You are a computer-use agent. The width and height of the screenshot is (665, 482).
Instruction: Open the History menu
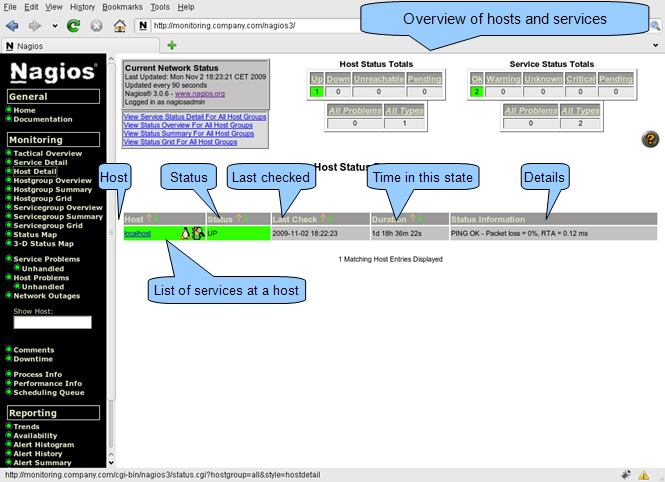[x=82, y=7]
